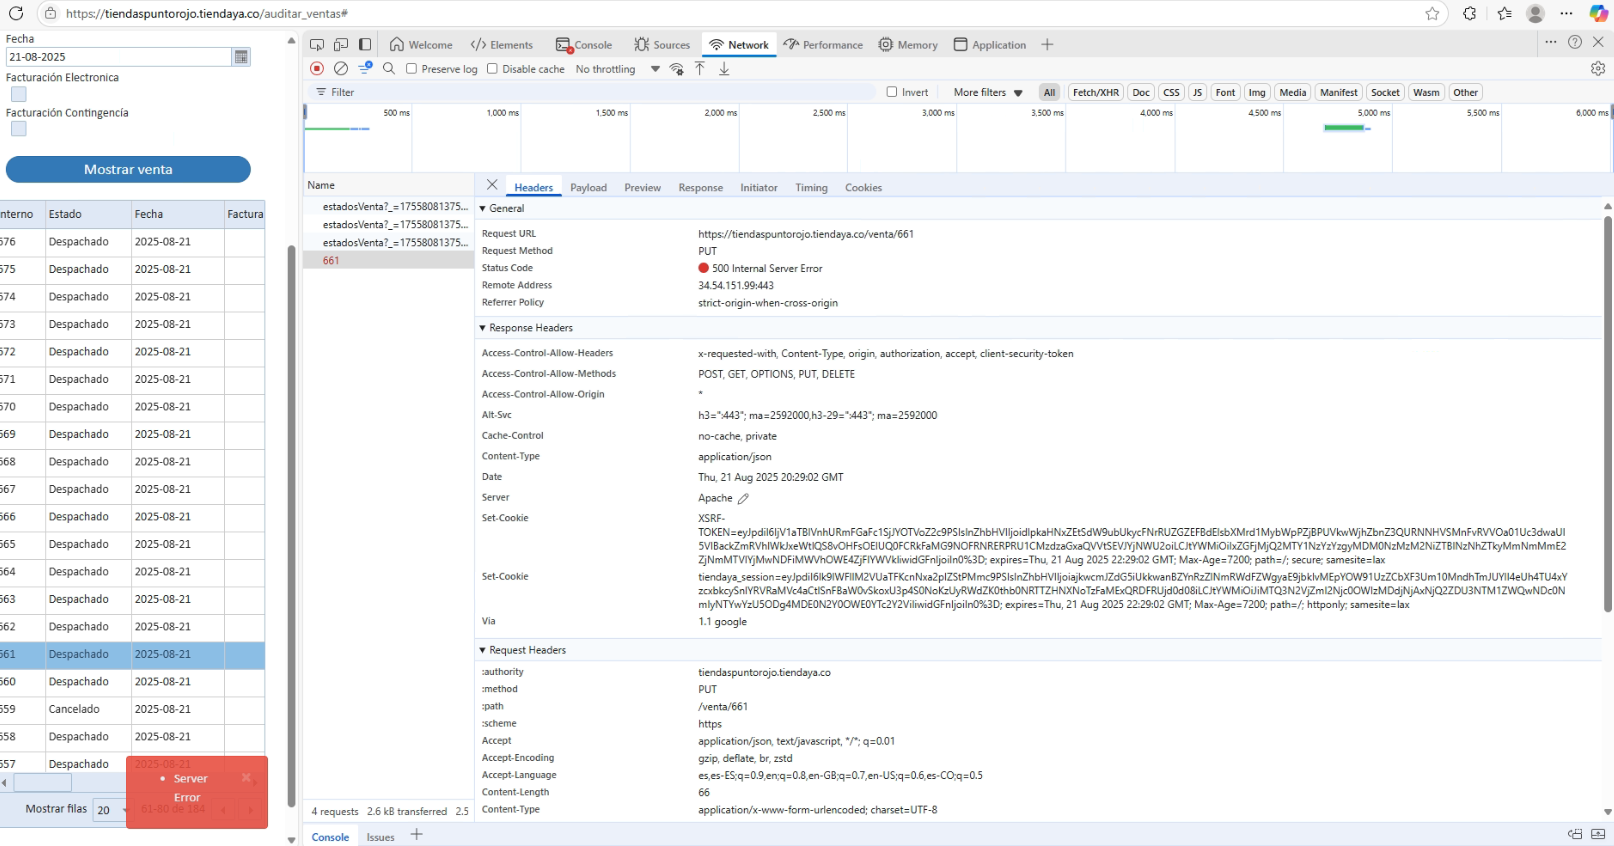Click the export HAR download icon
This screenshot has height=846, width=1614.
[x=724, y=69]
